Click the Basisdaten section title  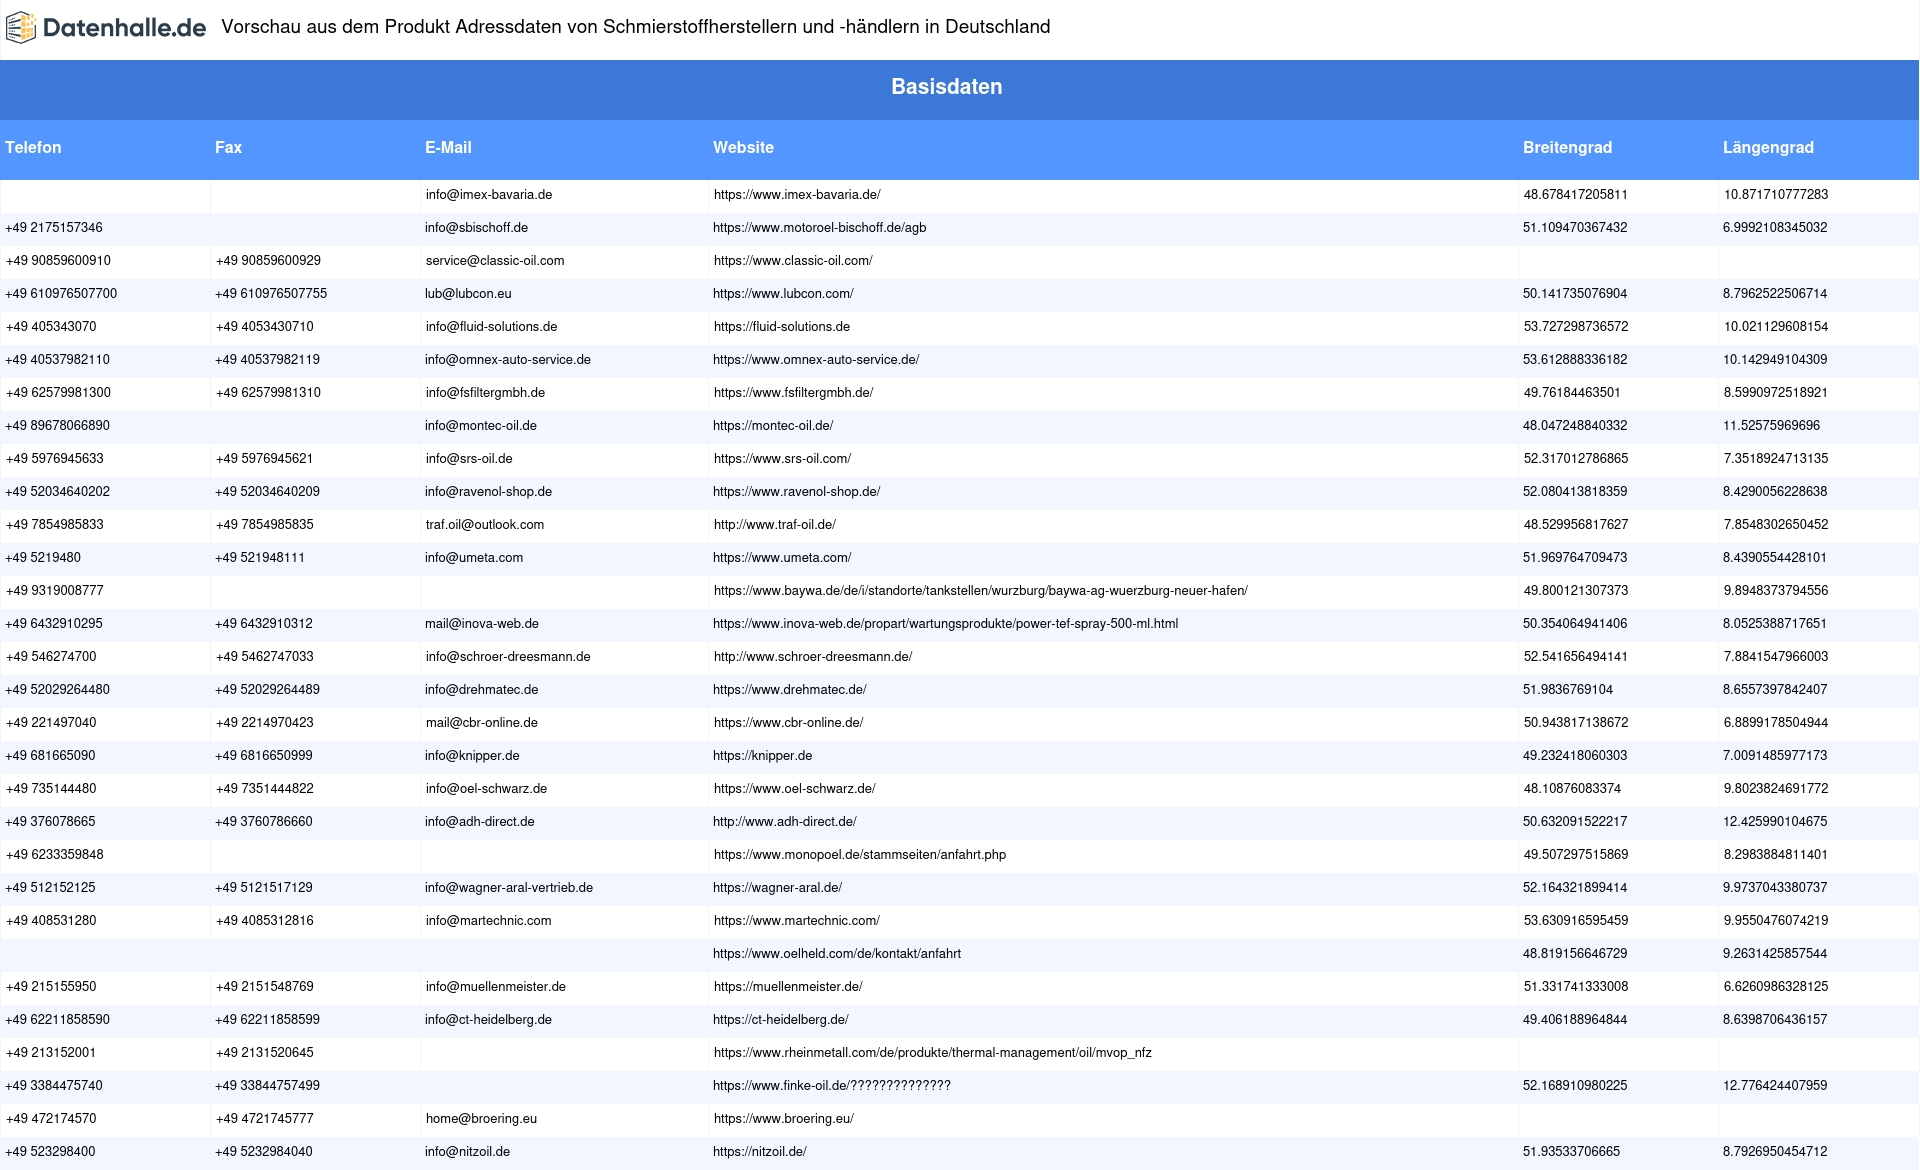tap(947, 87)
